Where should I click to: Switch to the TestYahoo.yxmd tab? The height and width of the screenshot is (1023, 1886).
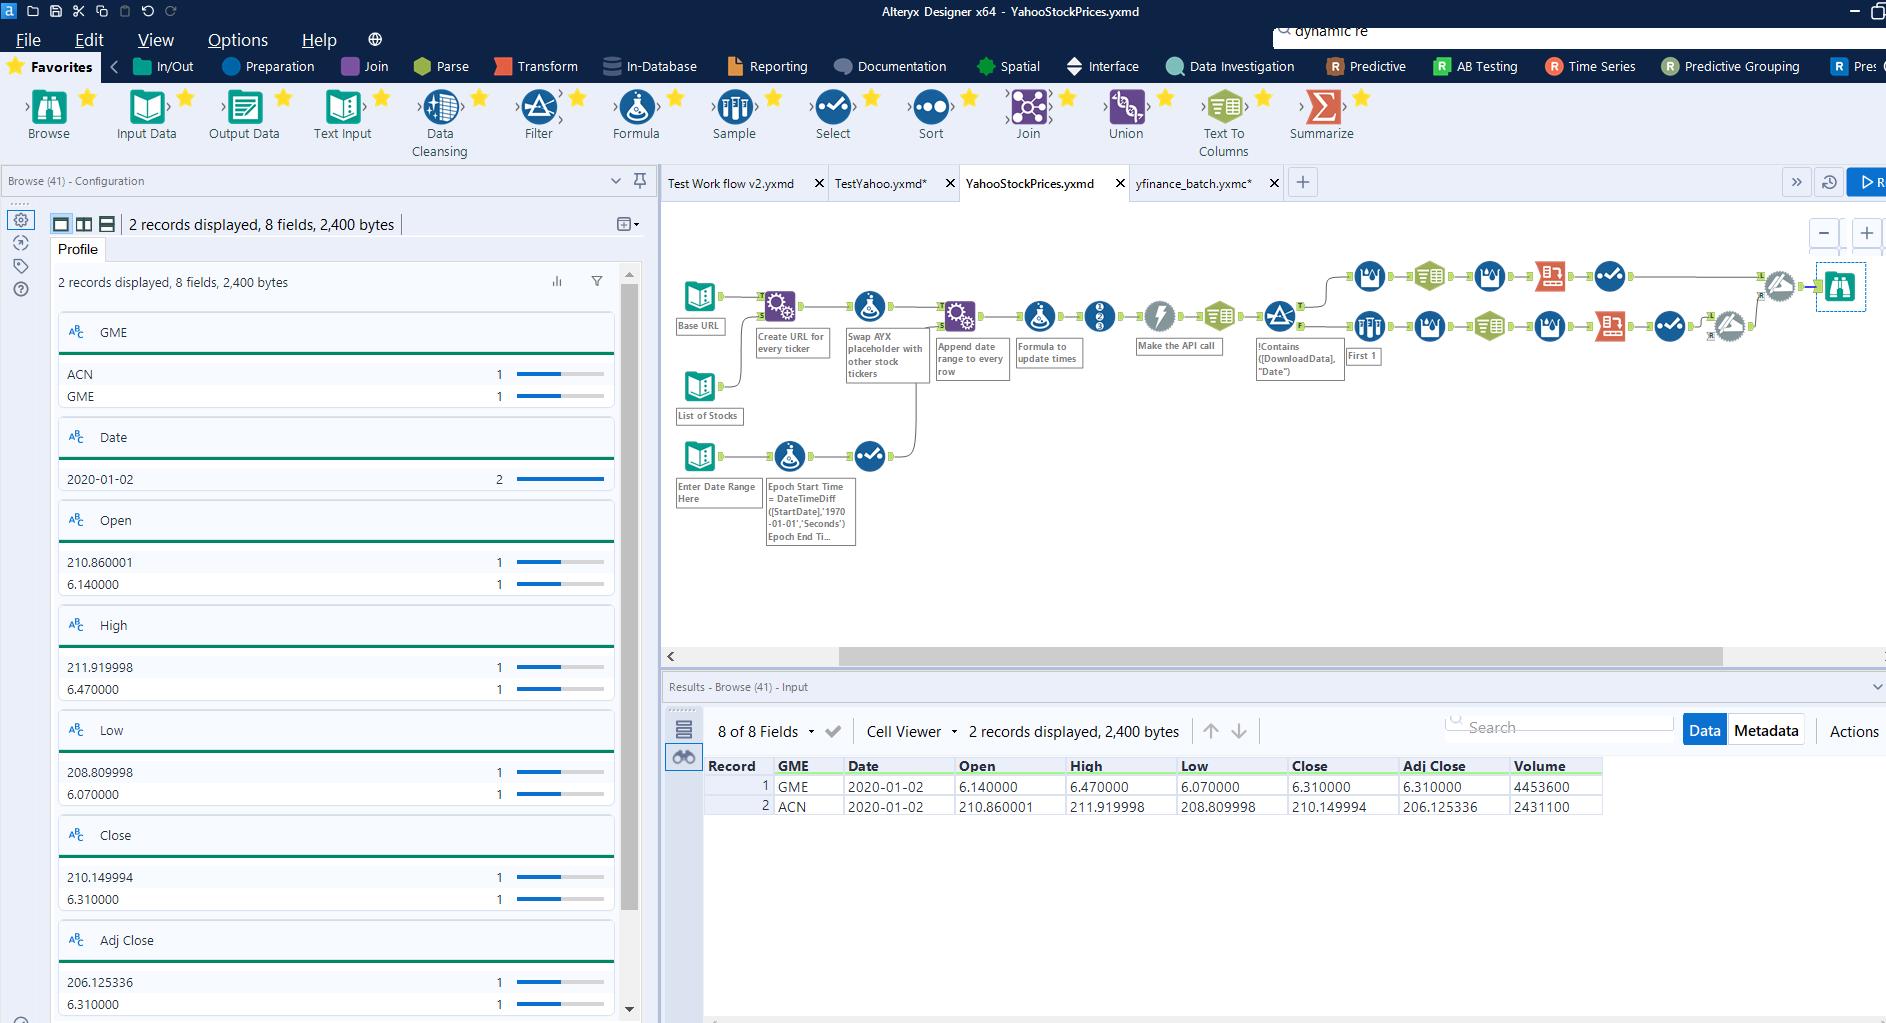pos(880,184)
